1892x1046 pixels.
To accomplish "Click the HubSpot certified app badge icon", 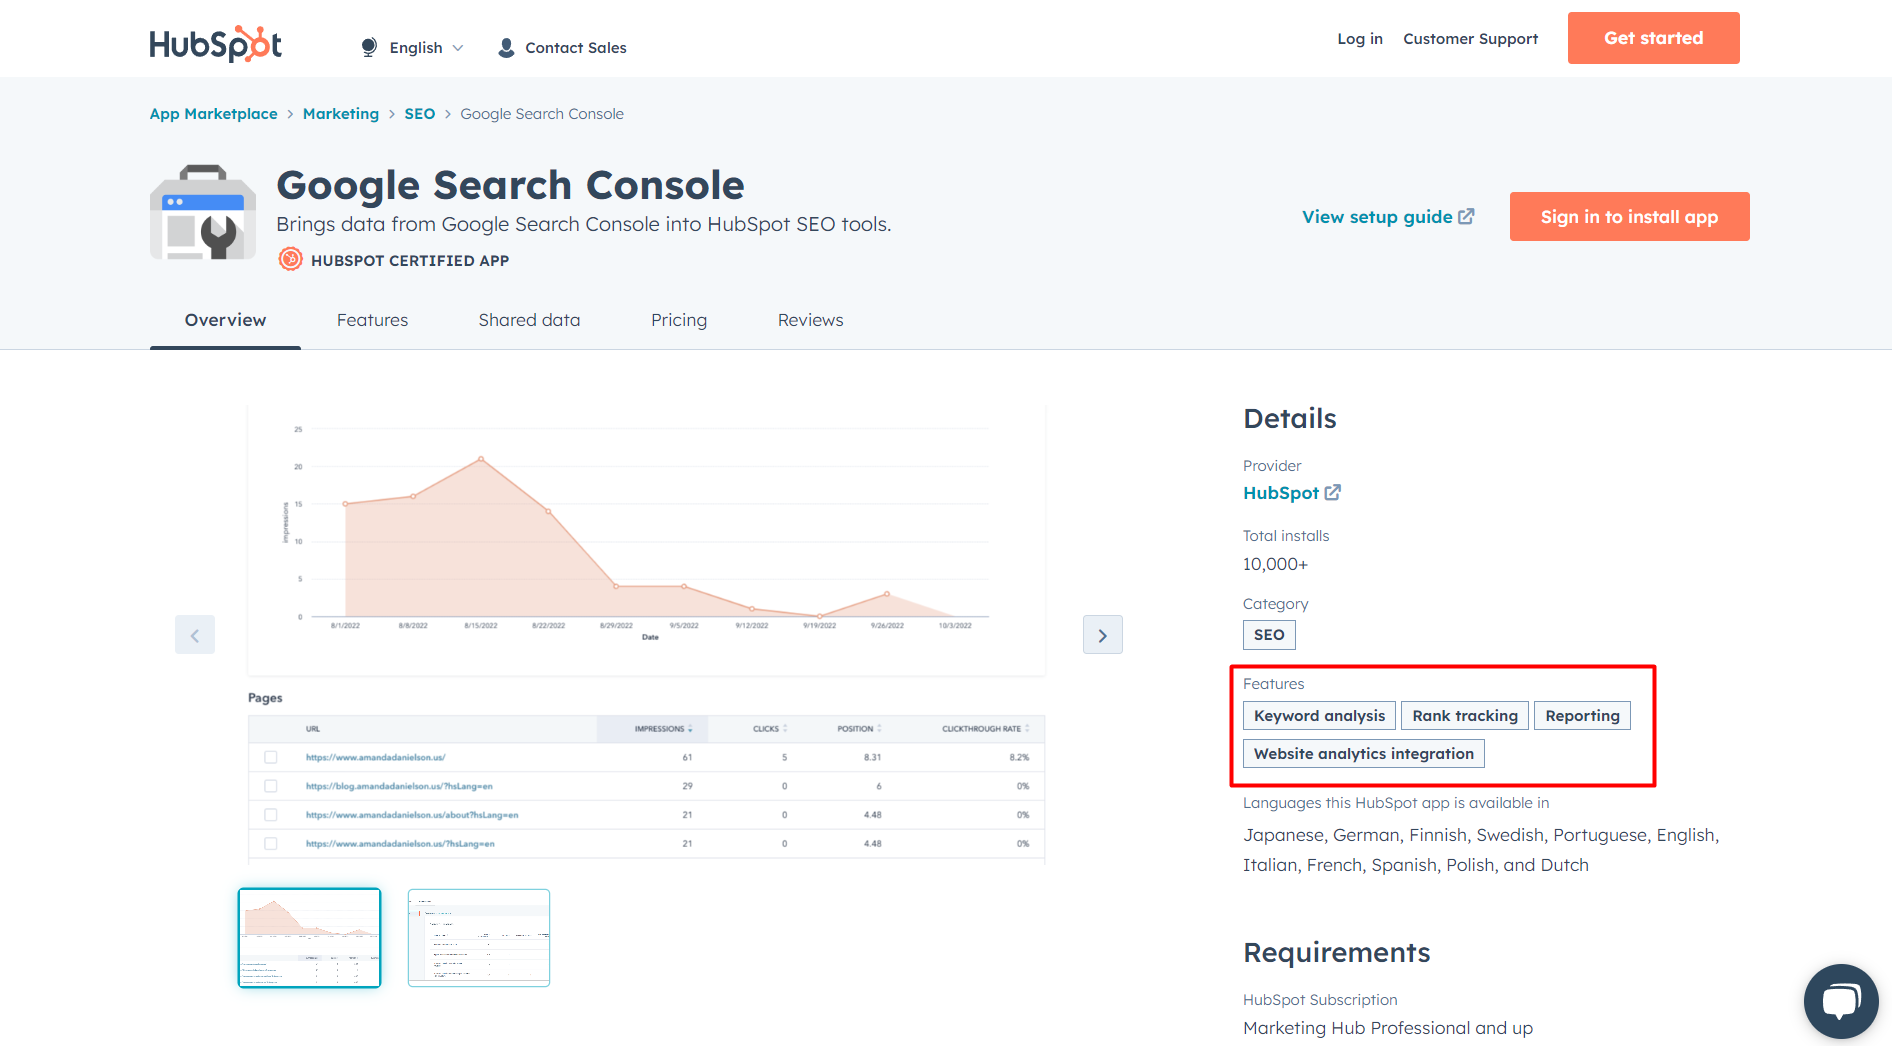I will pos(290,260).
